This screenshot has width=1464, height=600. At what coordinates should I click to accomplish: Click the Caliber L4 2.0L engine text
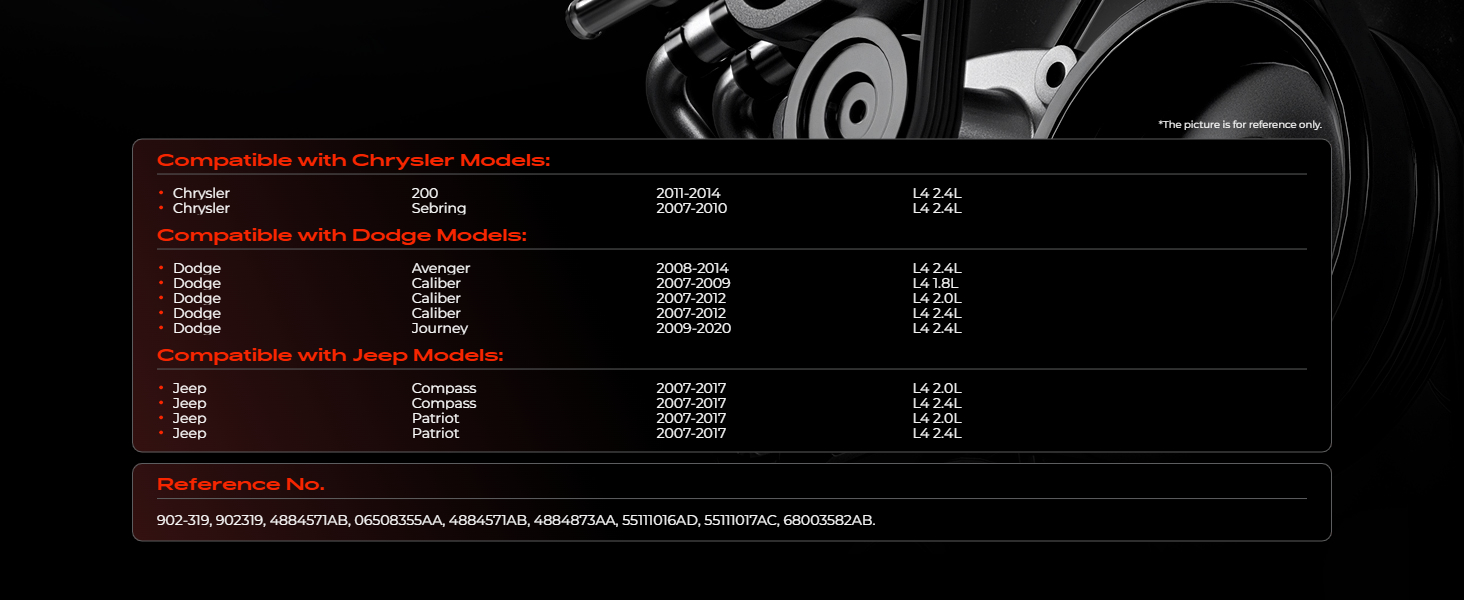(x=937, y=298)
